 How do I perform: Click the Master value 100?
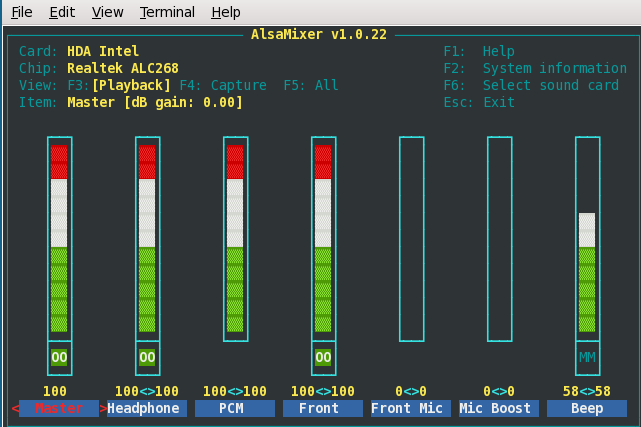[x=55, y=391]
